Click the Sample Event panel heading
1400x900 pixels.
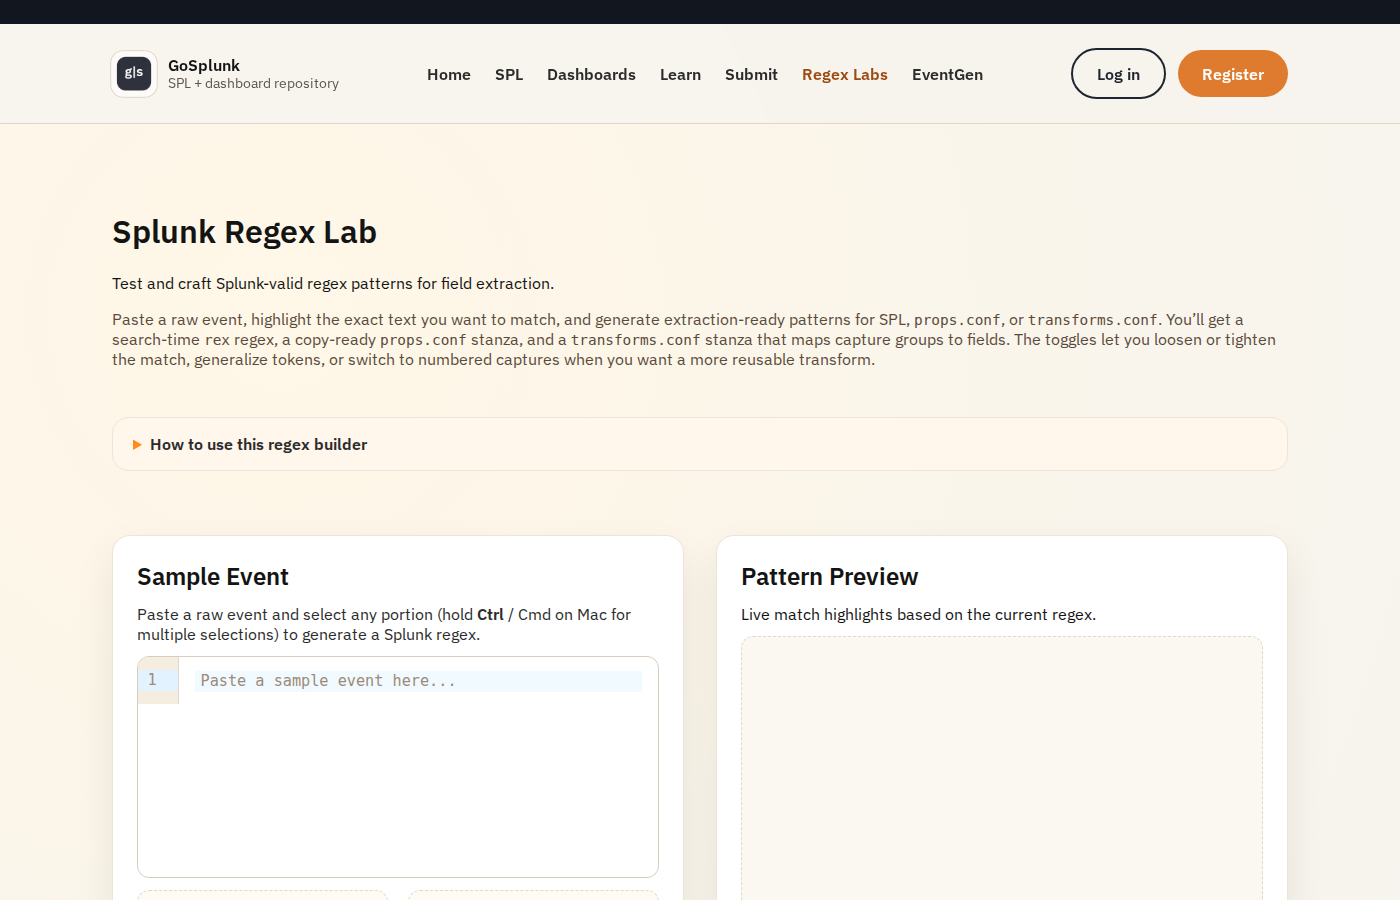click(213, 577)
